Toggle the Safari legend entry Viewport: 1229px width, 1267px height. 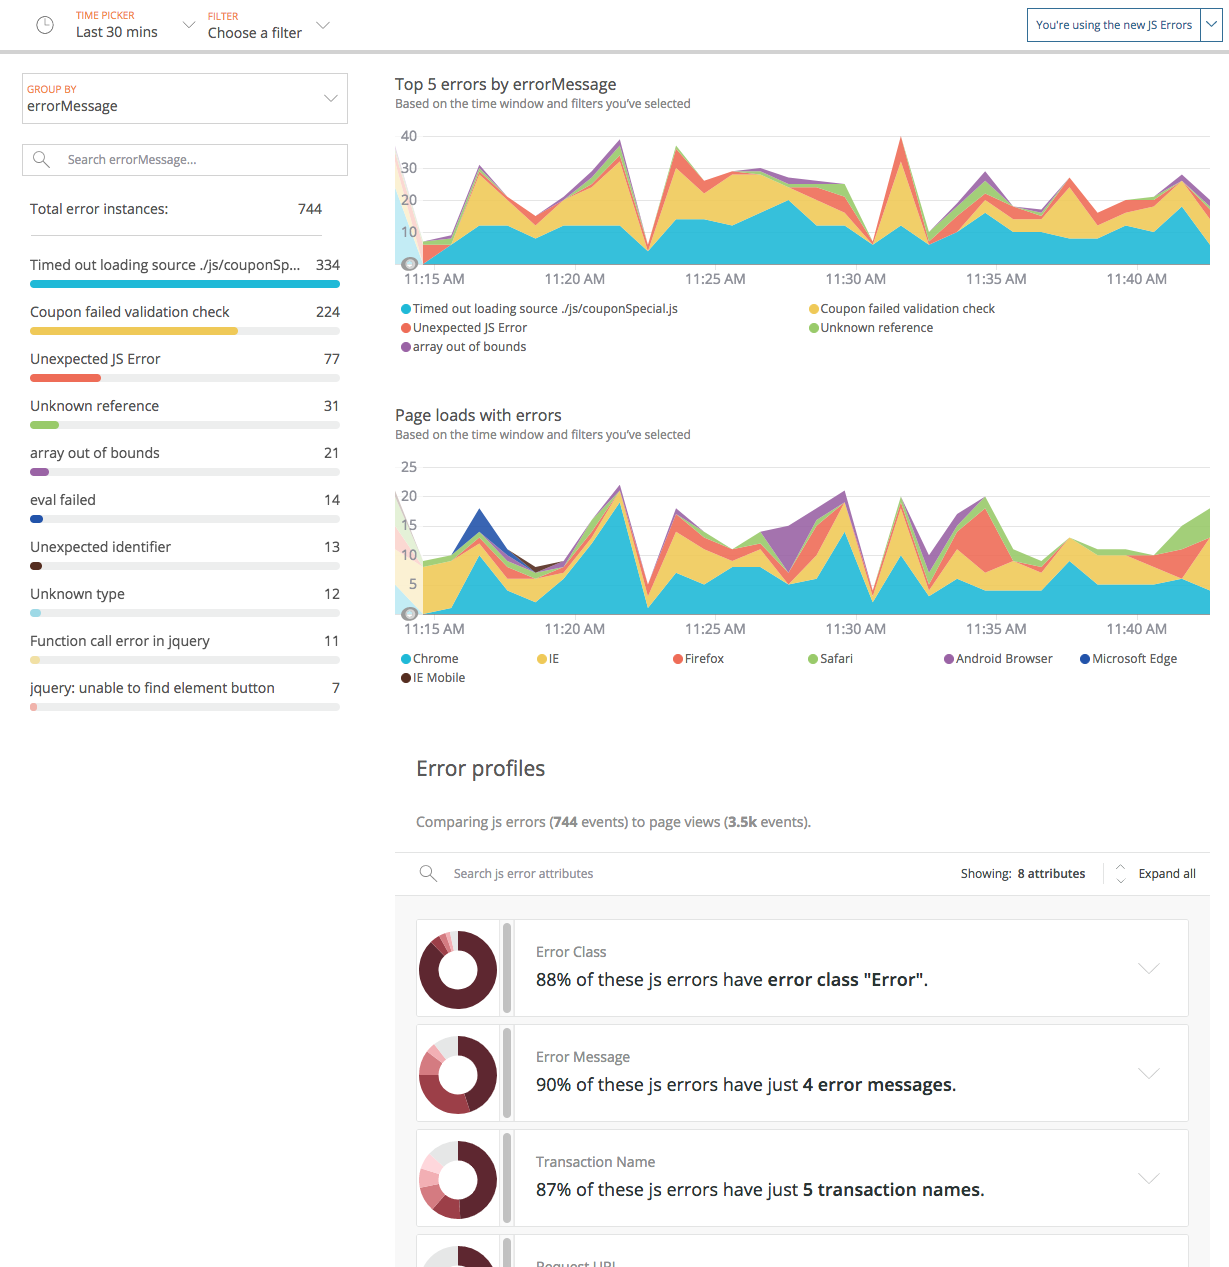tap(811, 658)
